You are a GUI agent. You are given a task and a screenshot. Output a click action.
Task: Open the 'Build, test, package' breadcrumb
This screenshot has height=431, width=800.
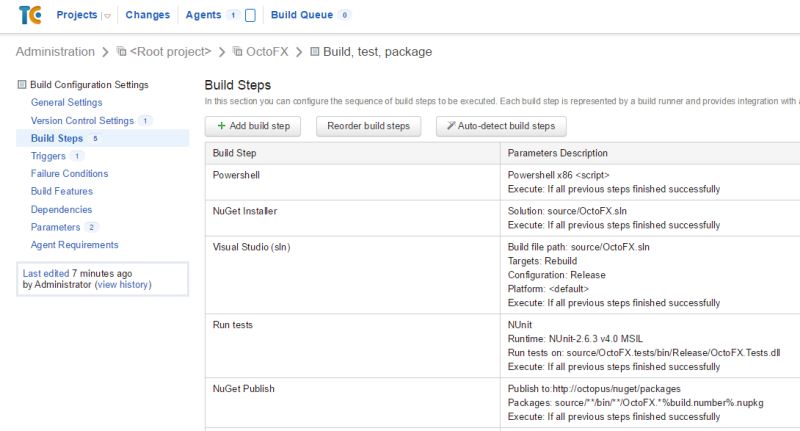tap(378, 52)
